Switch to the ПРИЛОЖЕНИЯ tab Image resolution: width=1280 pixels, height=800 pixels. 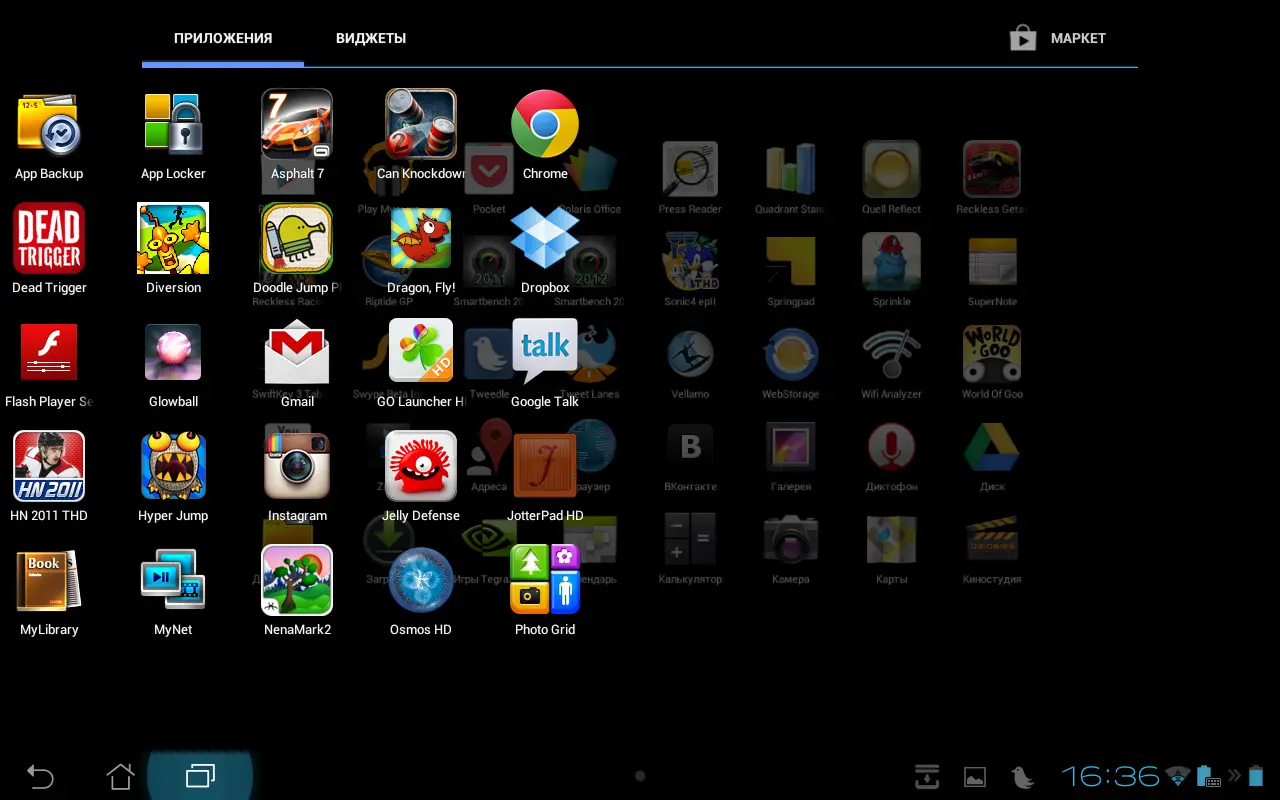[223, 38]
